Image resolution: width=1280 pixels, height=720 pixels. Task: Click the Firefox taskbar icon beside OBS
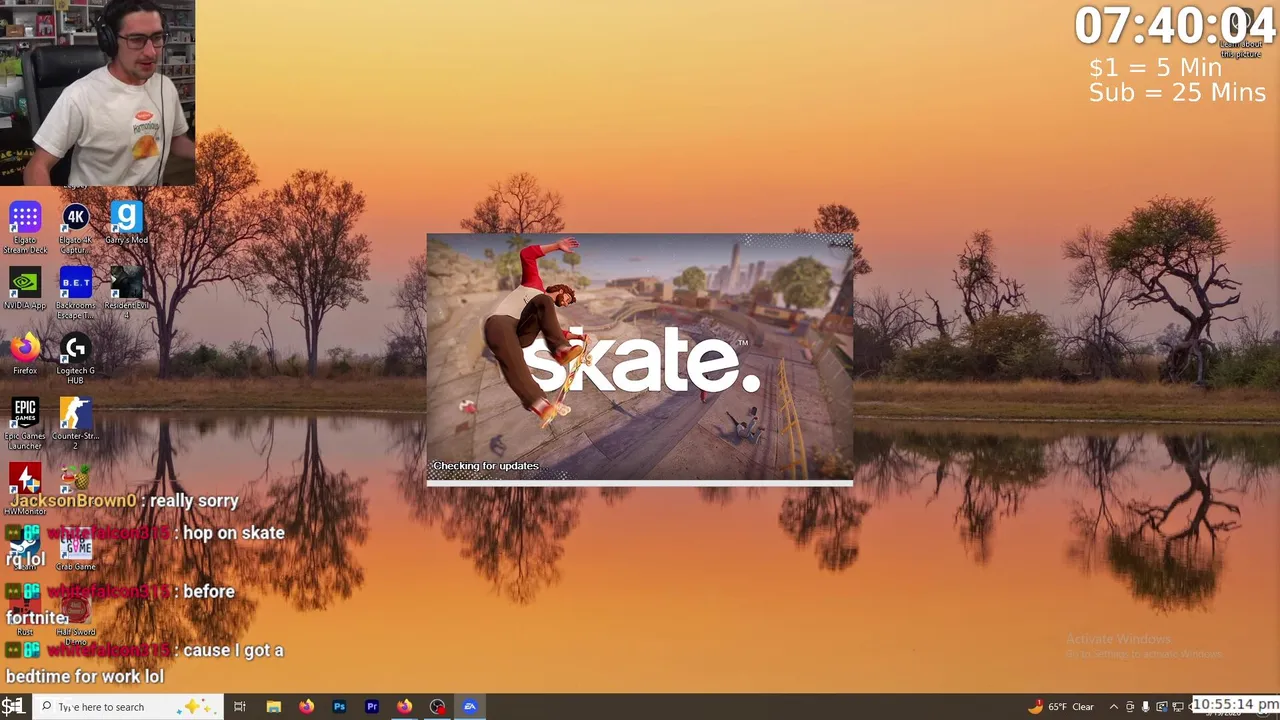tap(404, 707)
